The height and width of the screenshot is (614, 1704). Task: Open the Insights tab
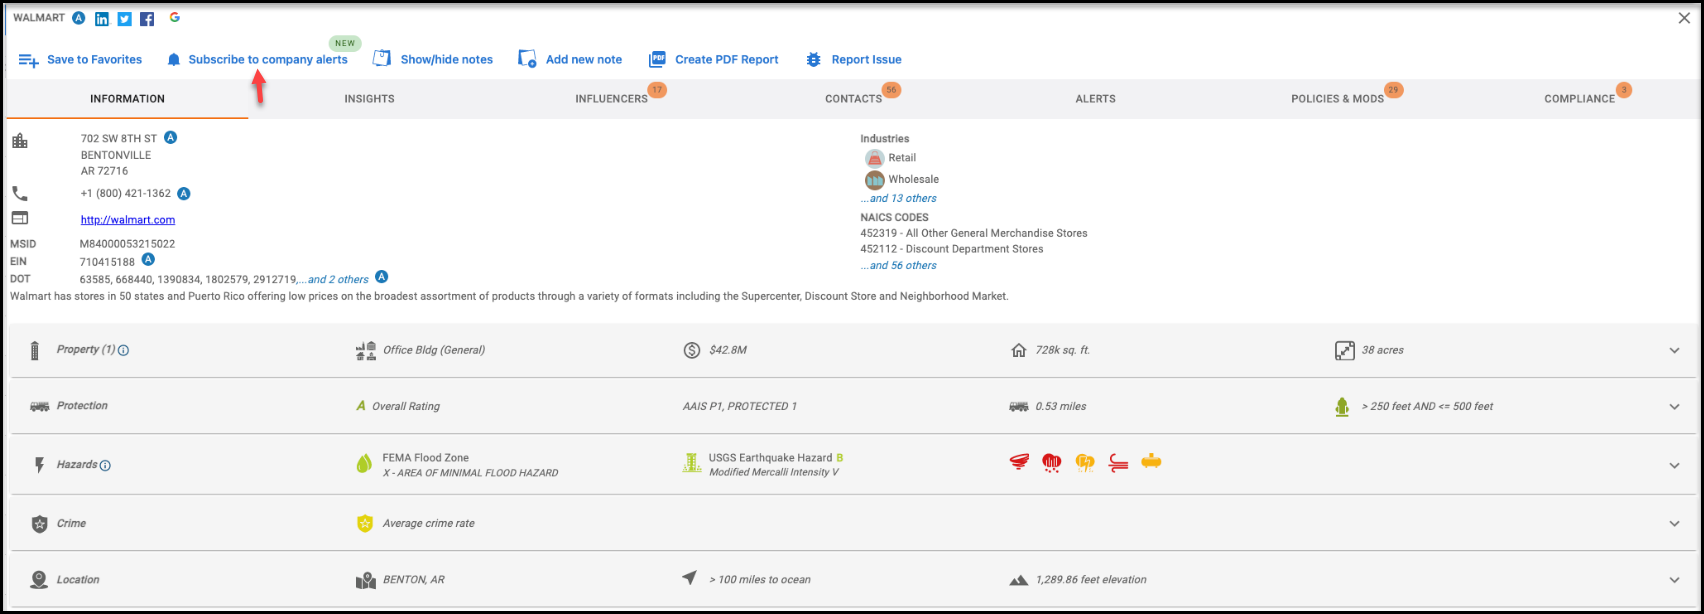click(369, 99)
